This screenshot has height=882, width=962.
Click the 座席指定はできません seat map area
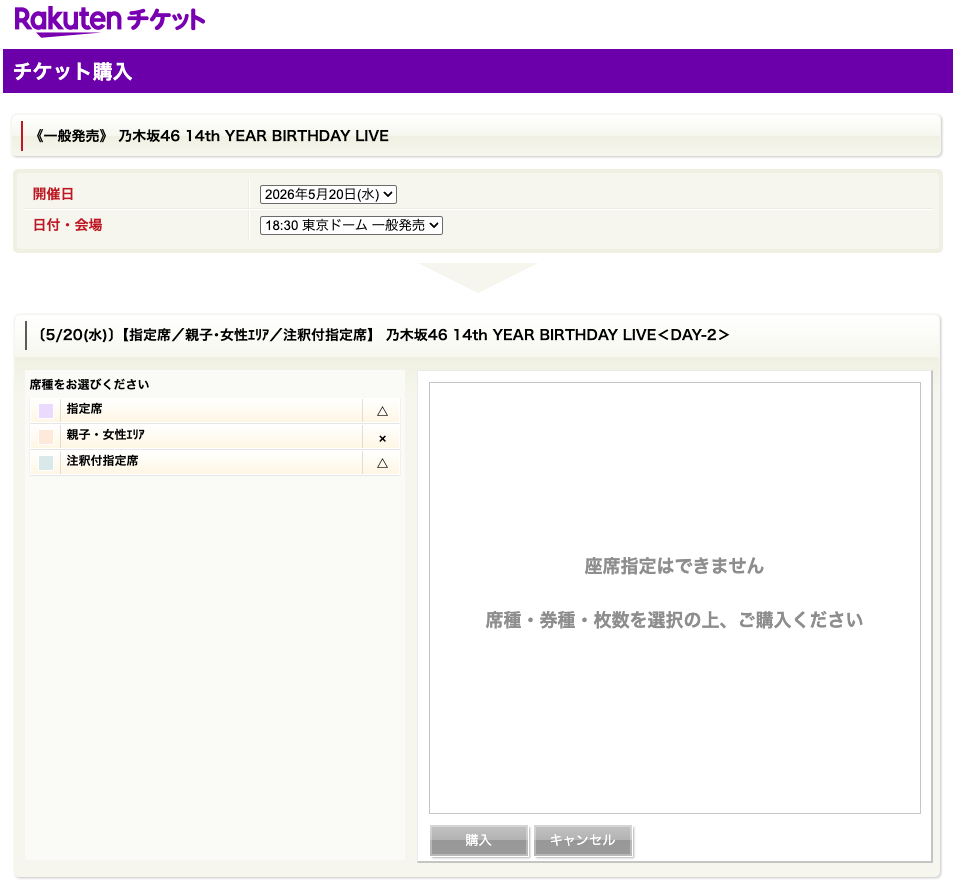[675, 598]
